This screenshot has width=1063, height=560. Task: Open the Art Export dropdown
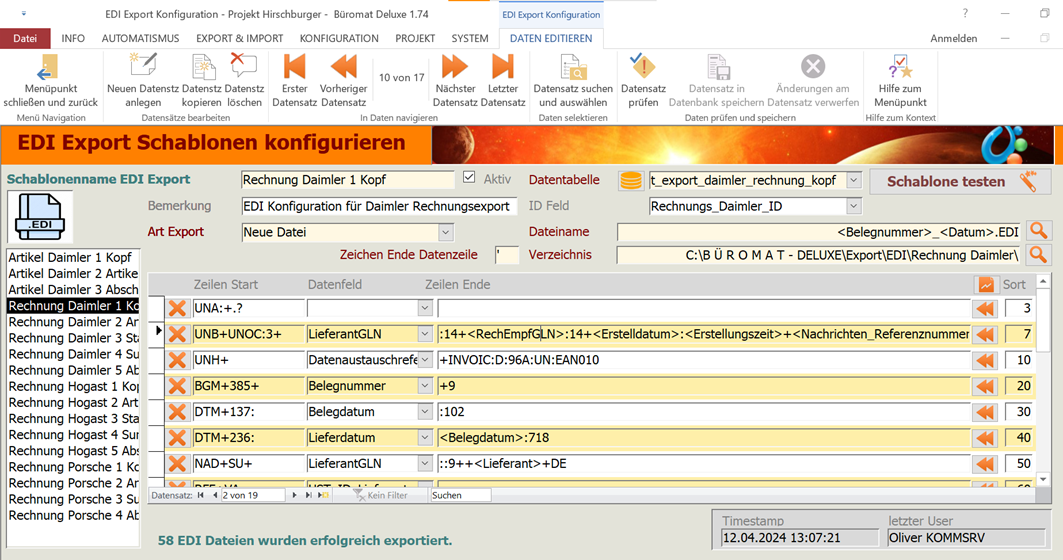coord(446,232)
